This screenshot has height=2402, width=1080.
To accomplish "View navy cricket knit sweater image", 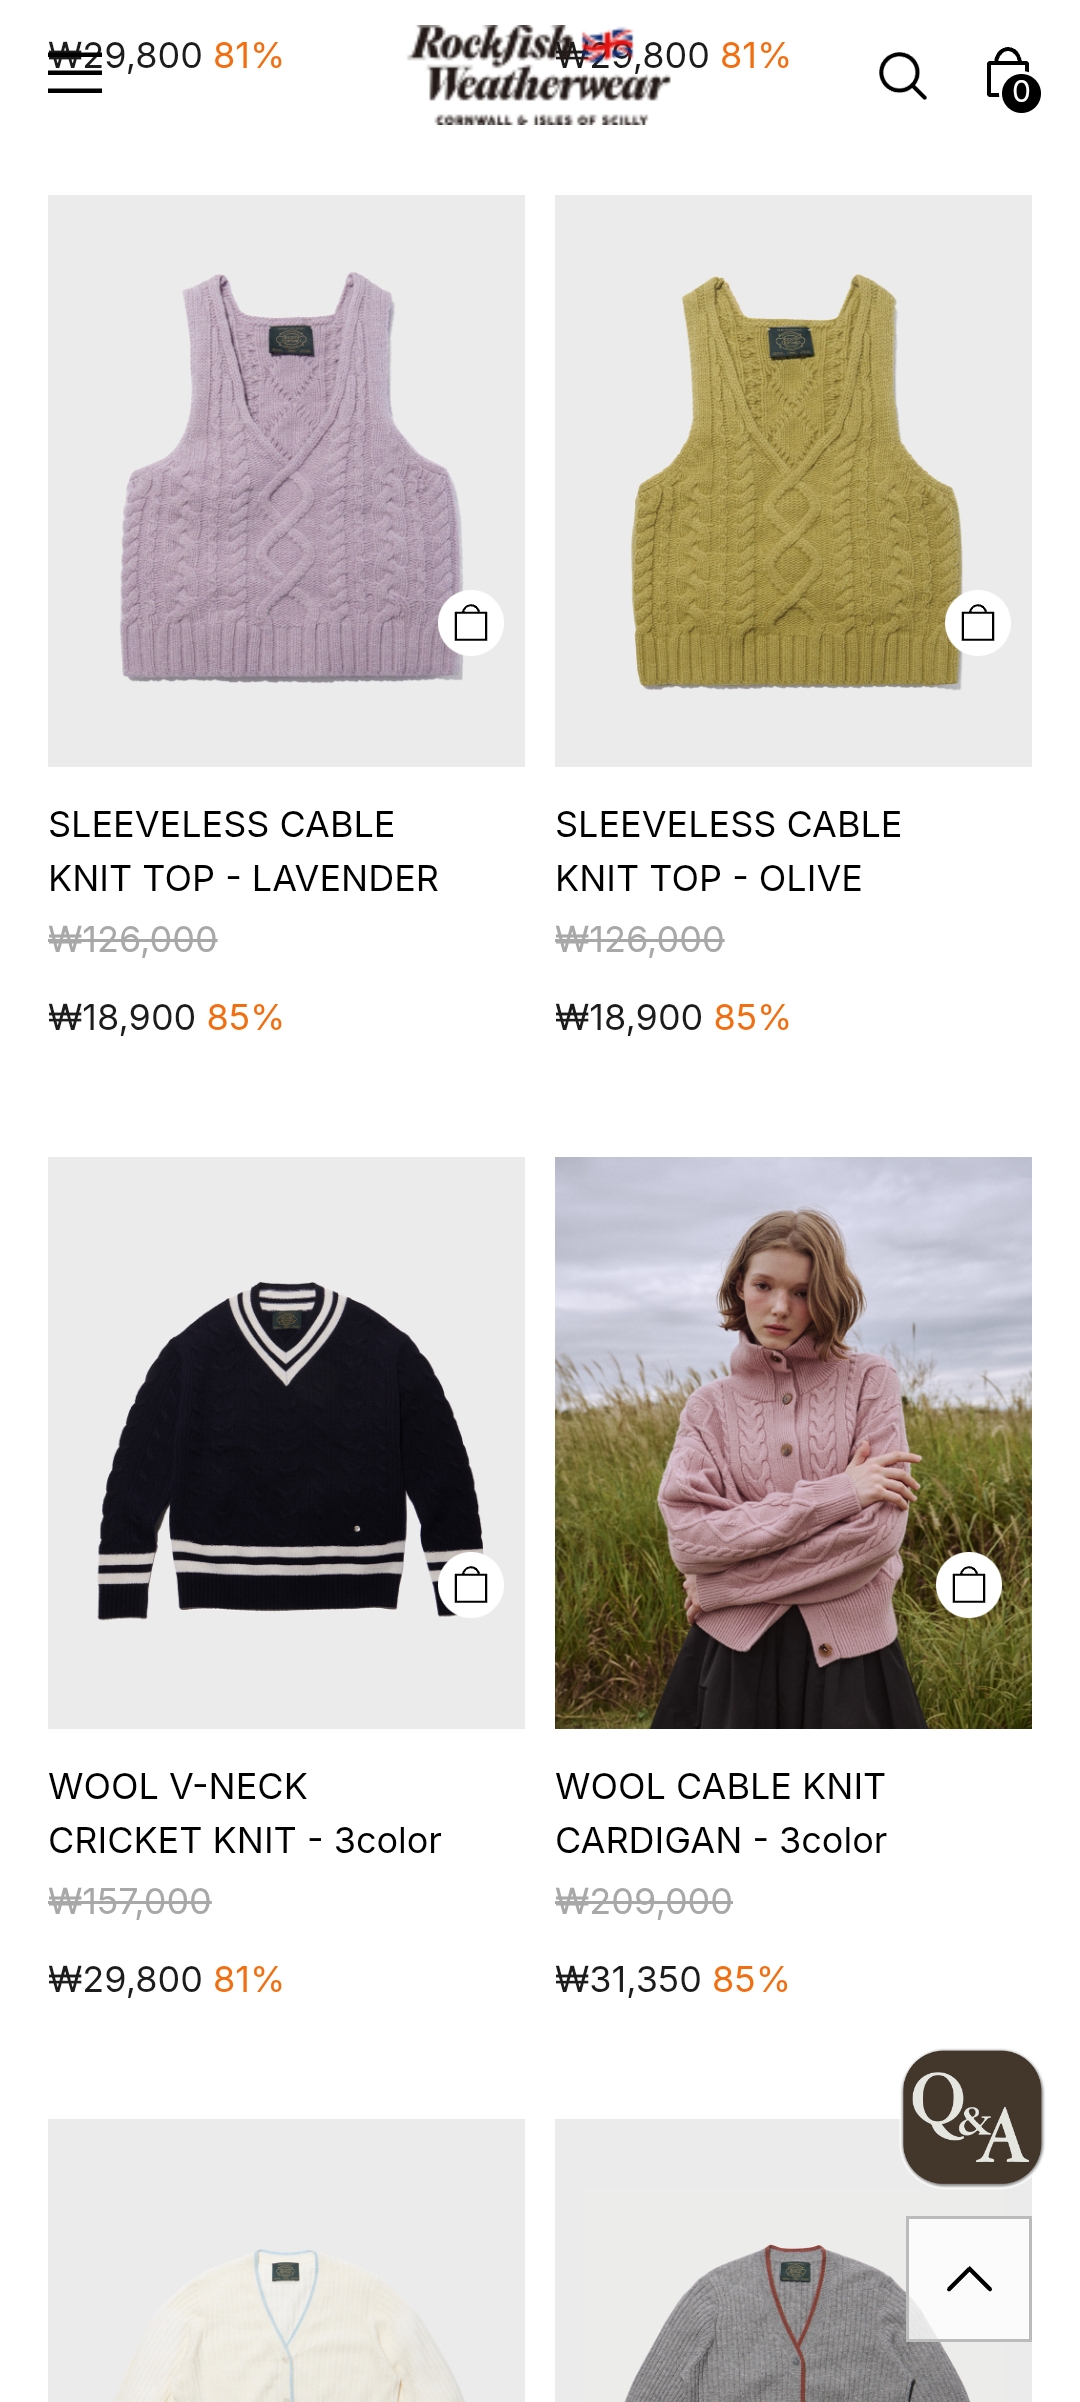I will tap(286, 1443).
